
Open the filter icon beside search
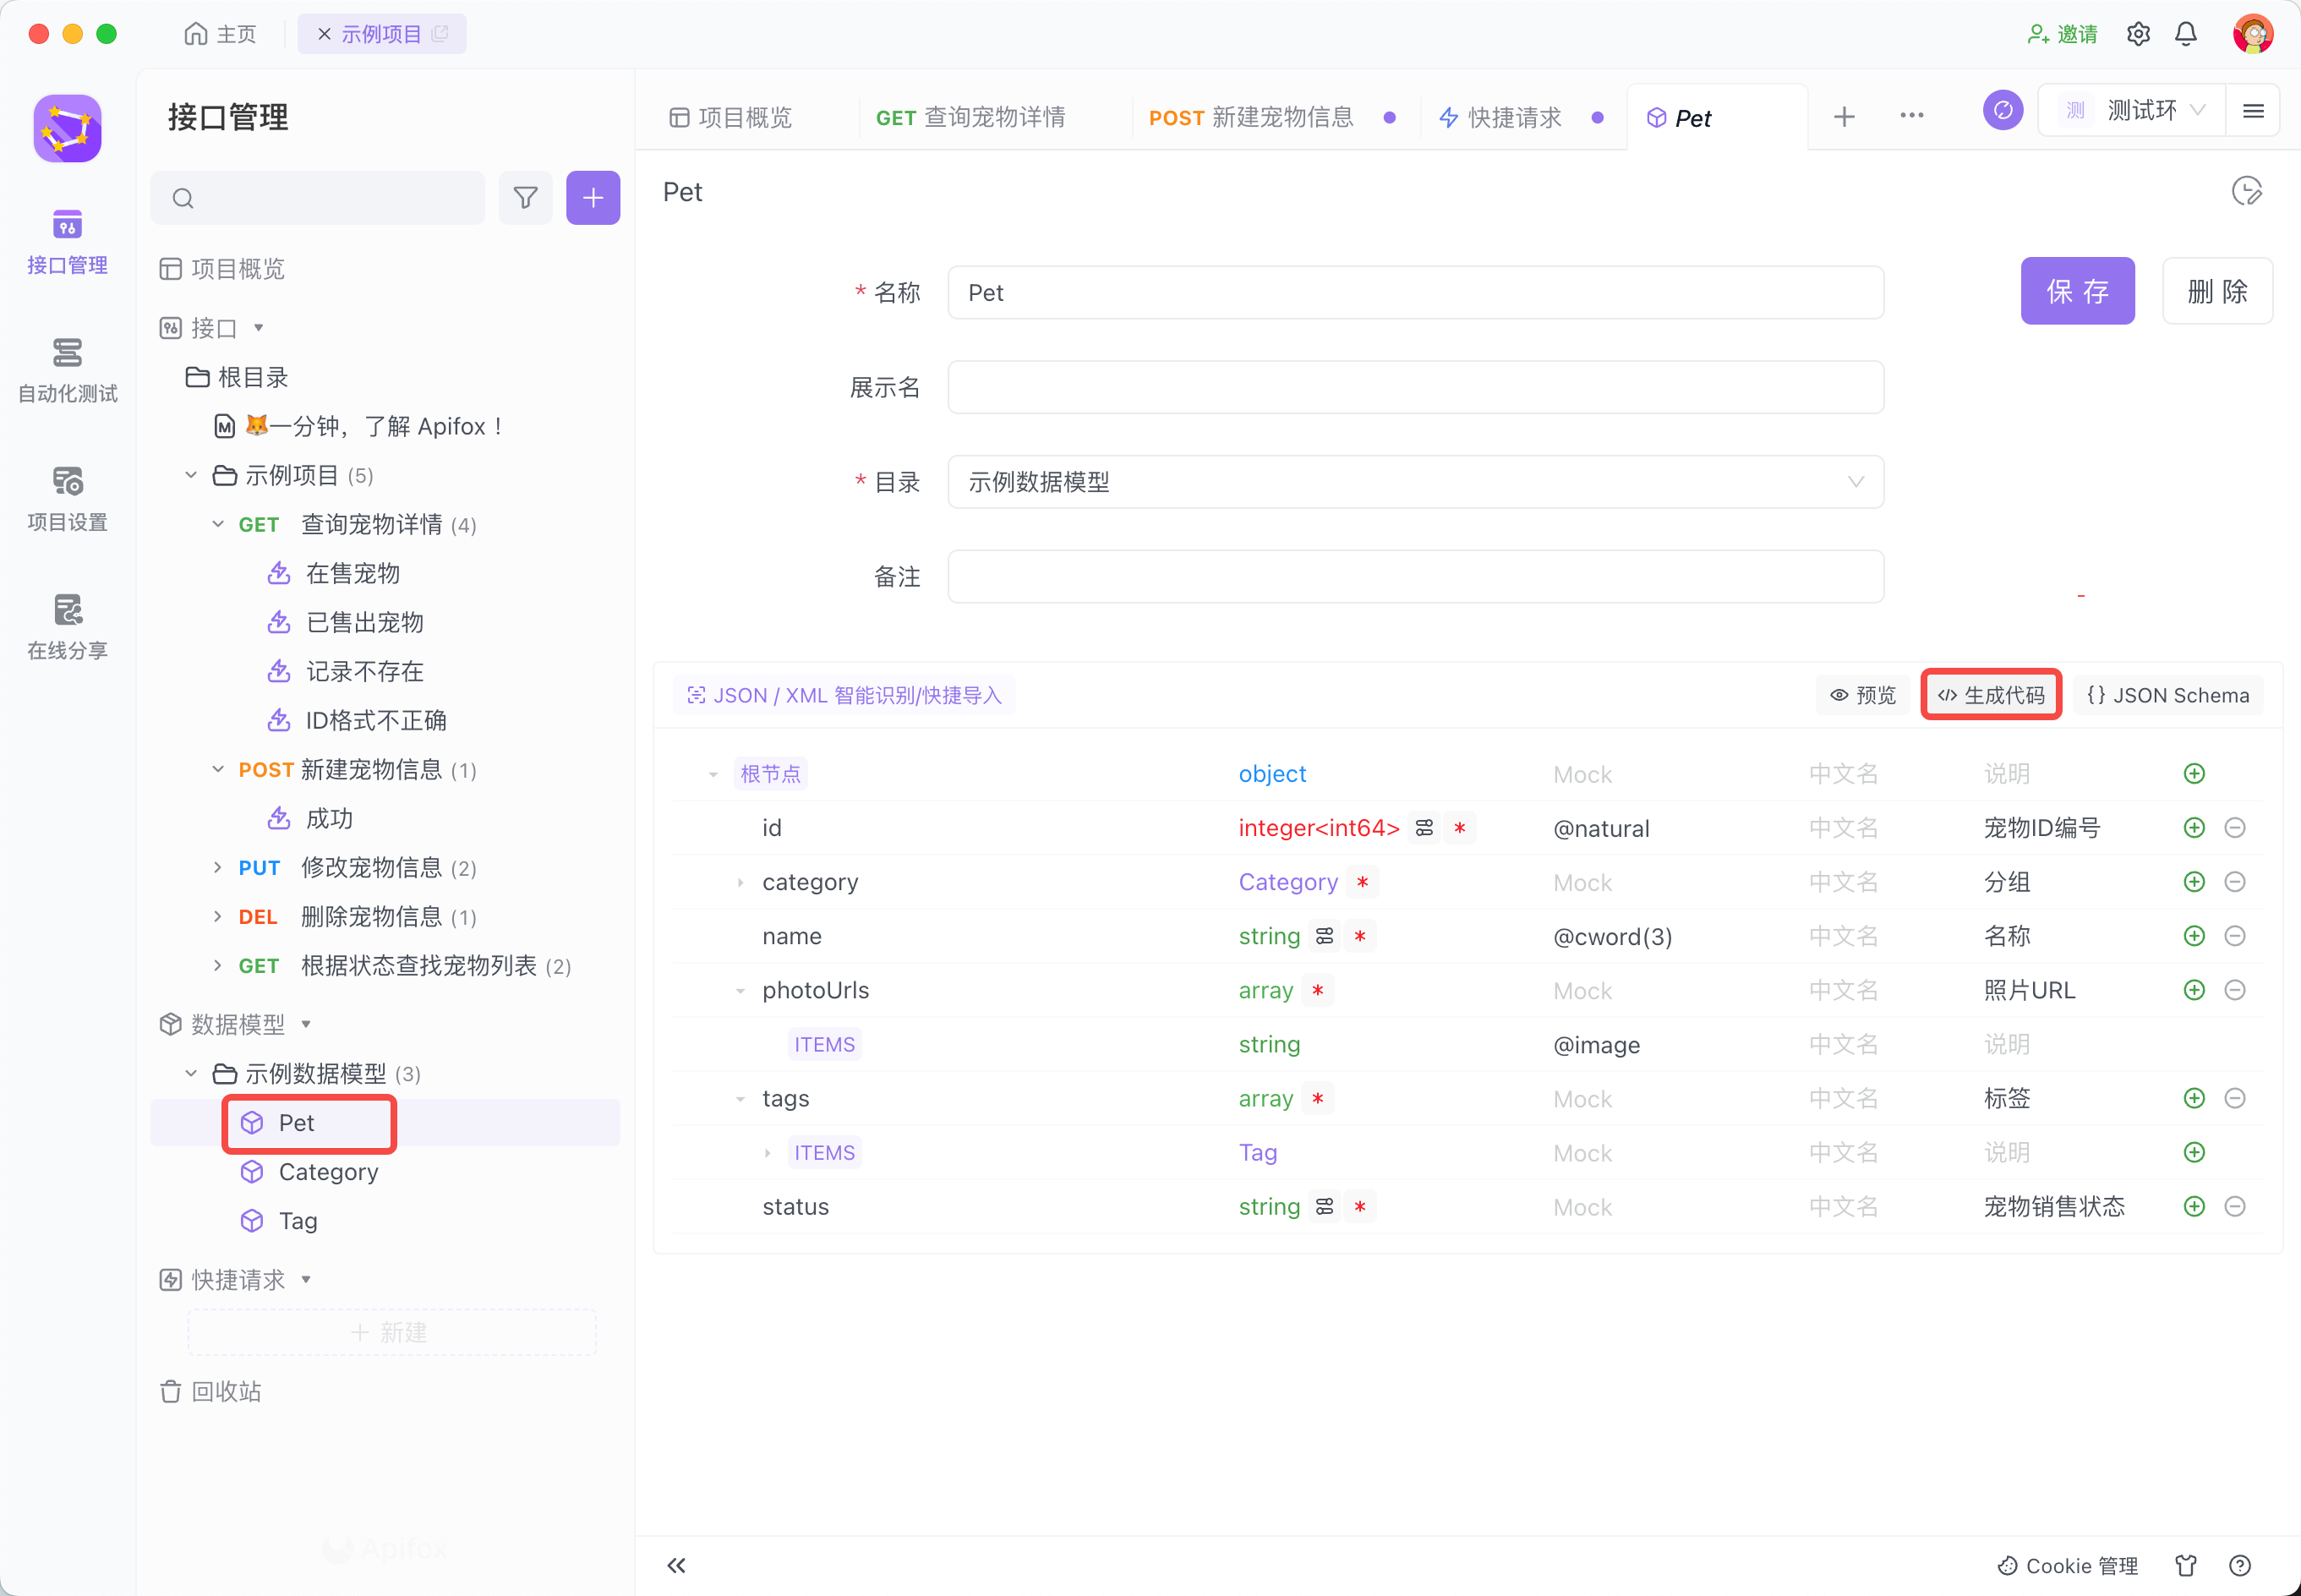coord(525,198)
